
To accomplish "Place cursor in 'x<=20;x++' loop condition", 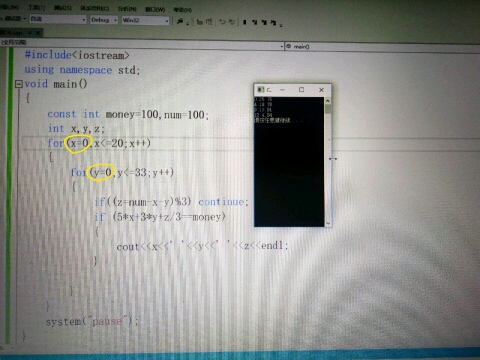I will (x=122, y=143).
